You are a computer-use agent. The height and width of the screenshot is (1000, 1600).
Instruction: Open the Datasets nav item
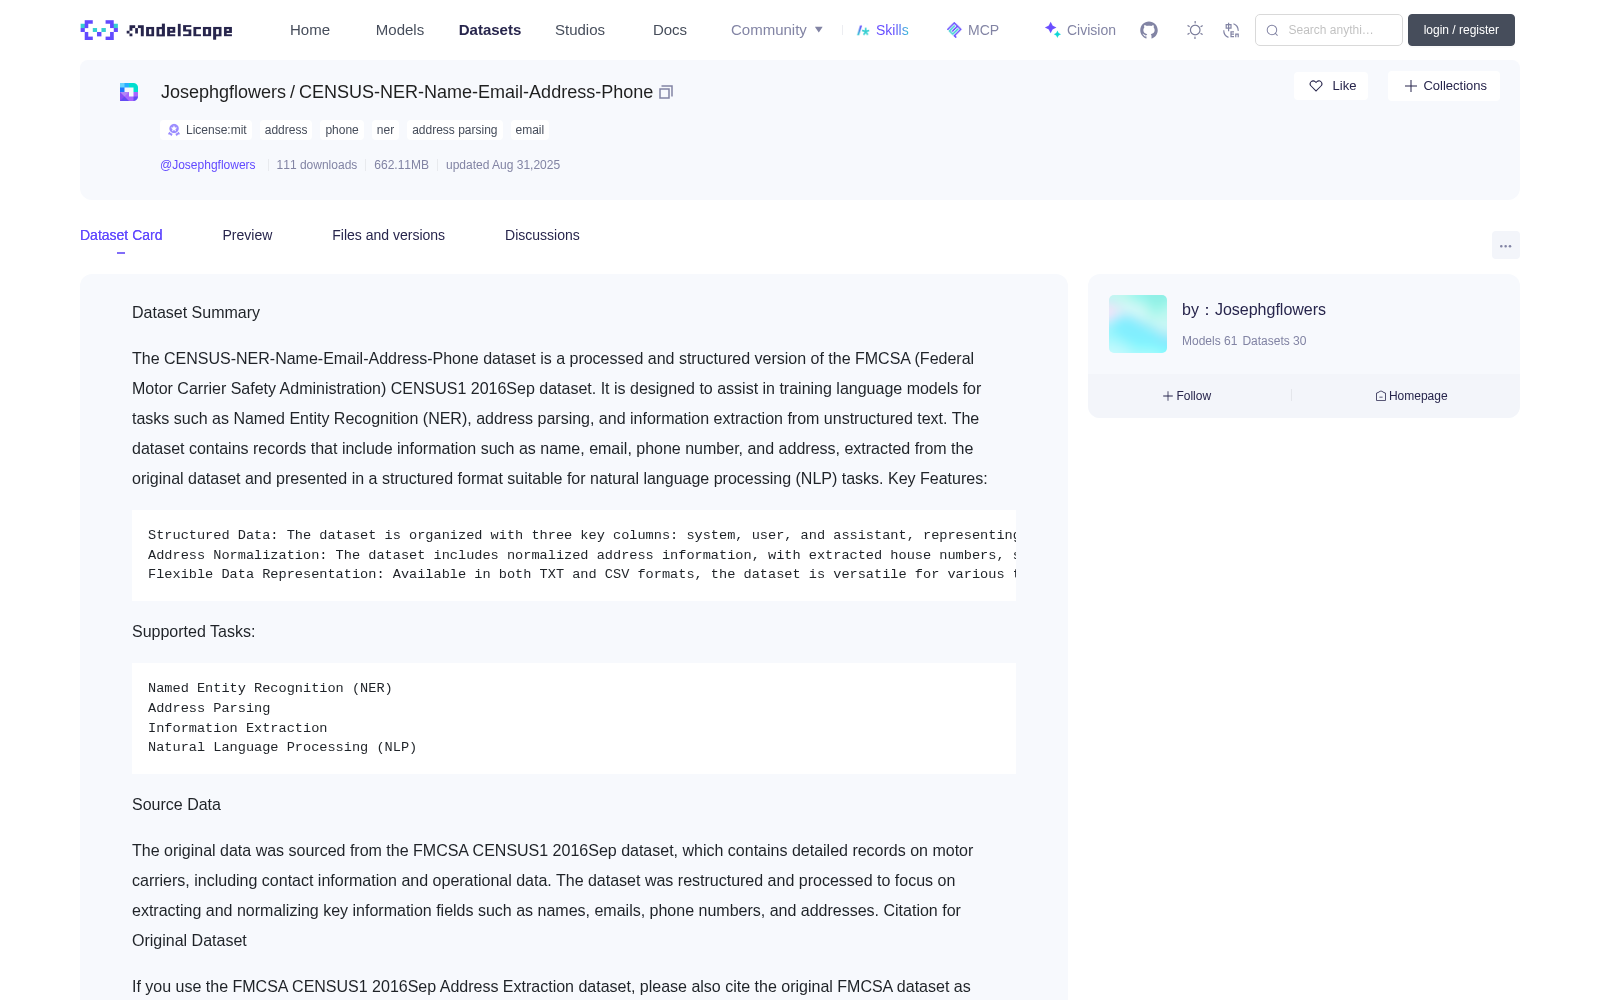pos(490,30)
